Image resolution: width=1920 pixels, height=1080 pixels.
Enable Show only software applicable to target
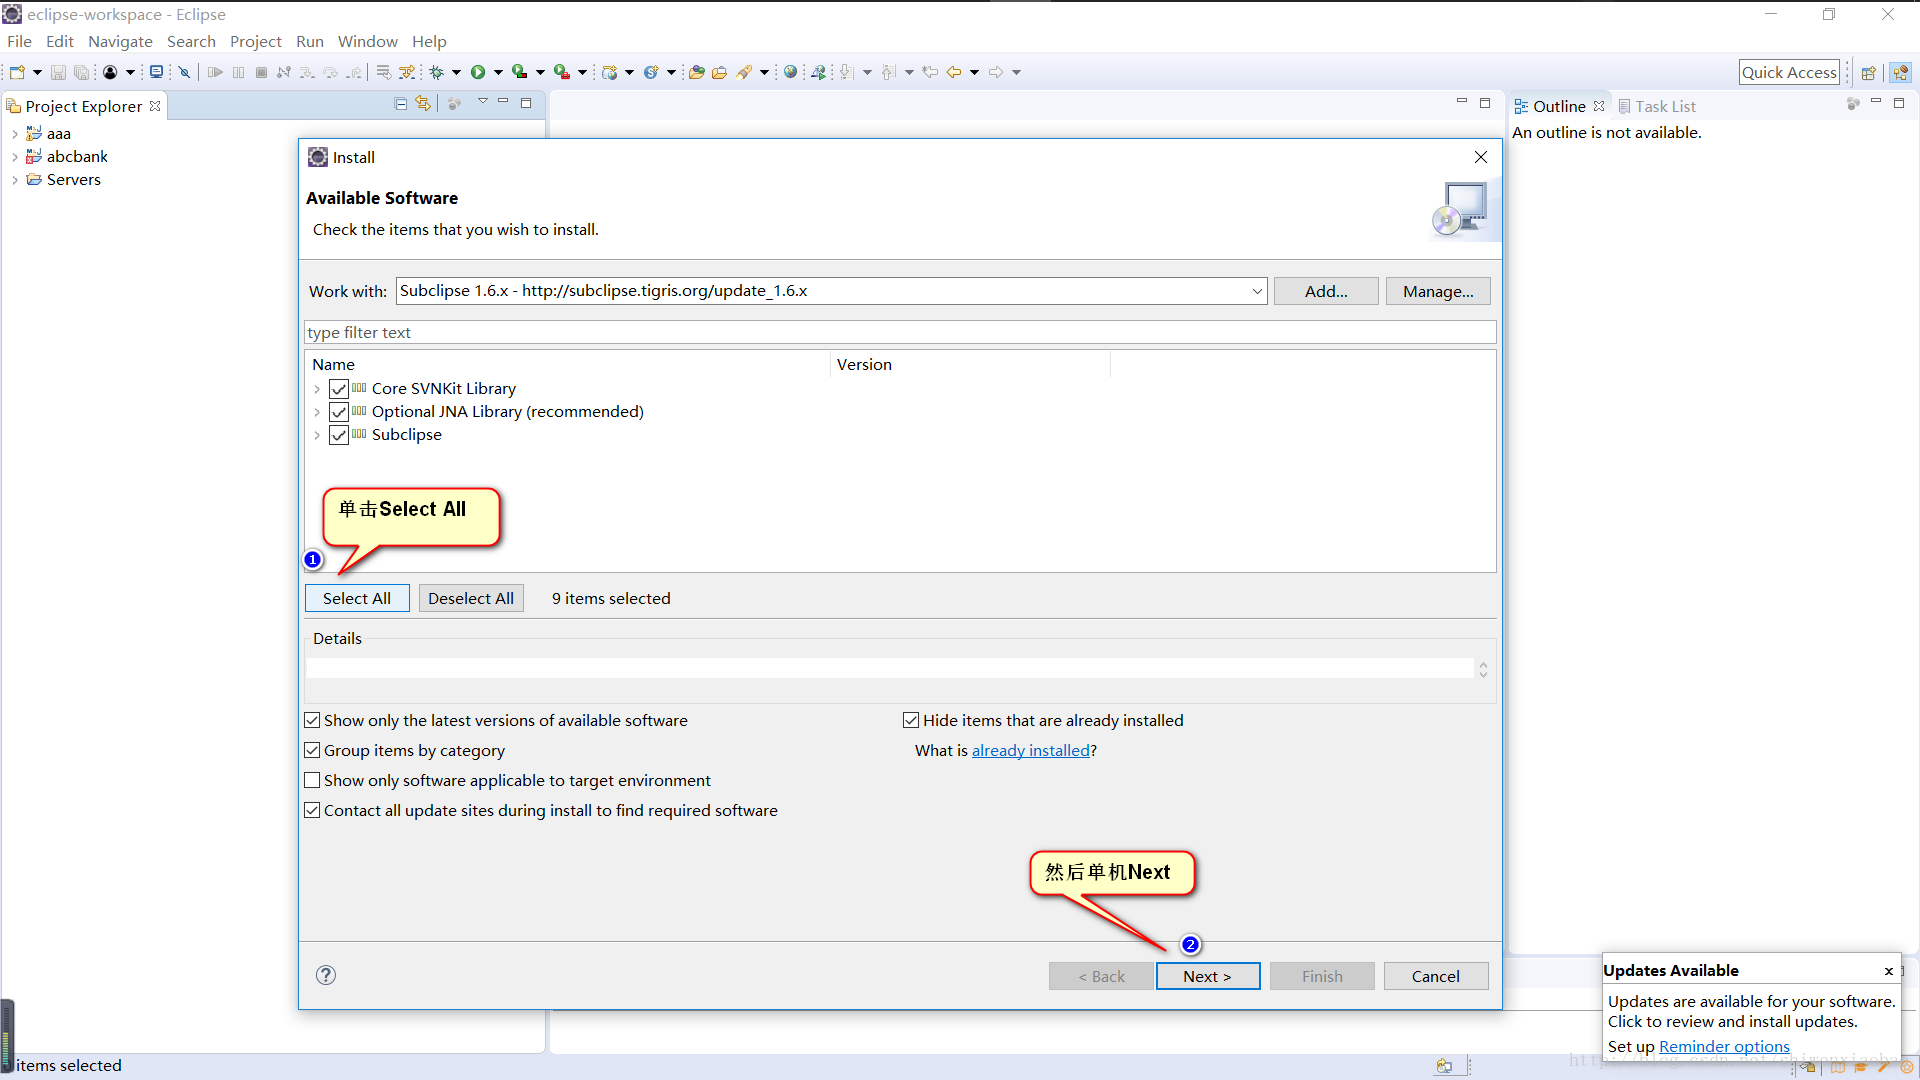pos(312,780)
